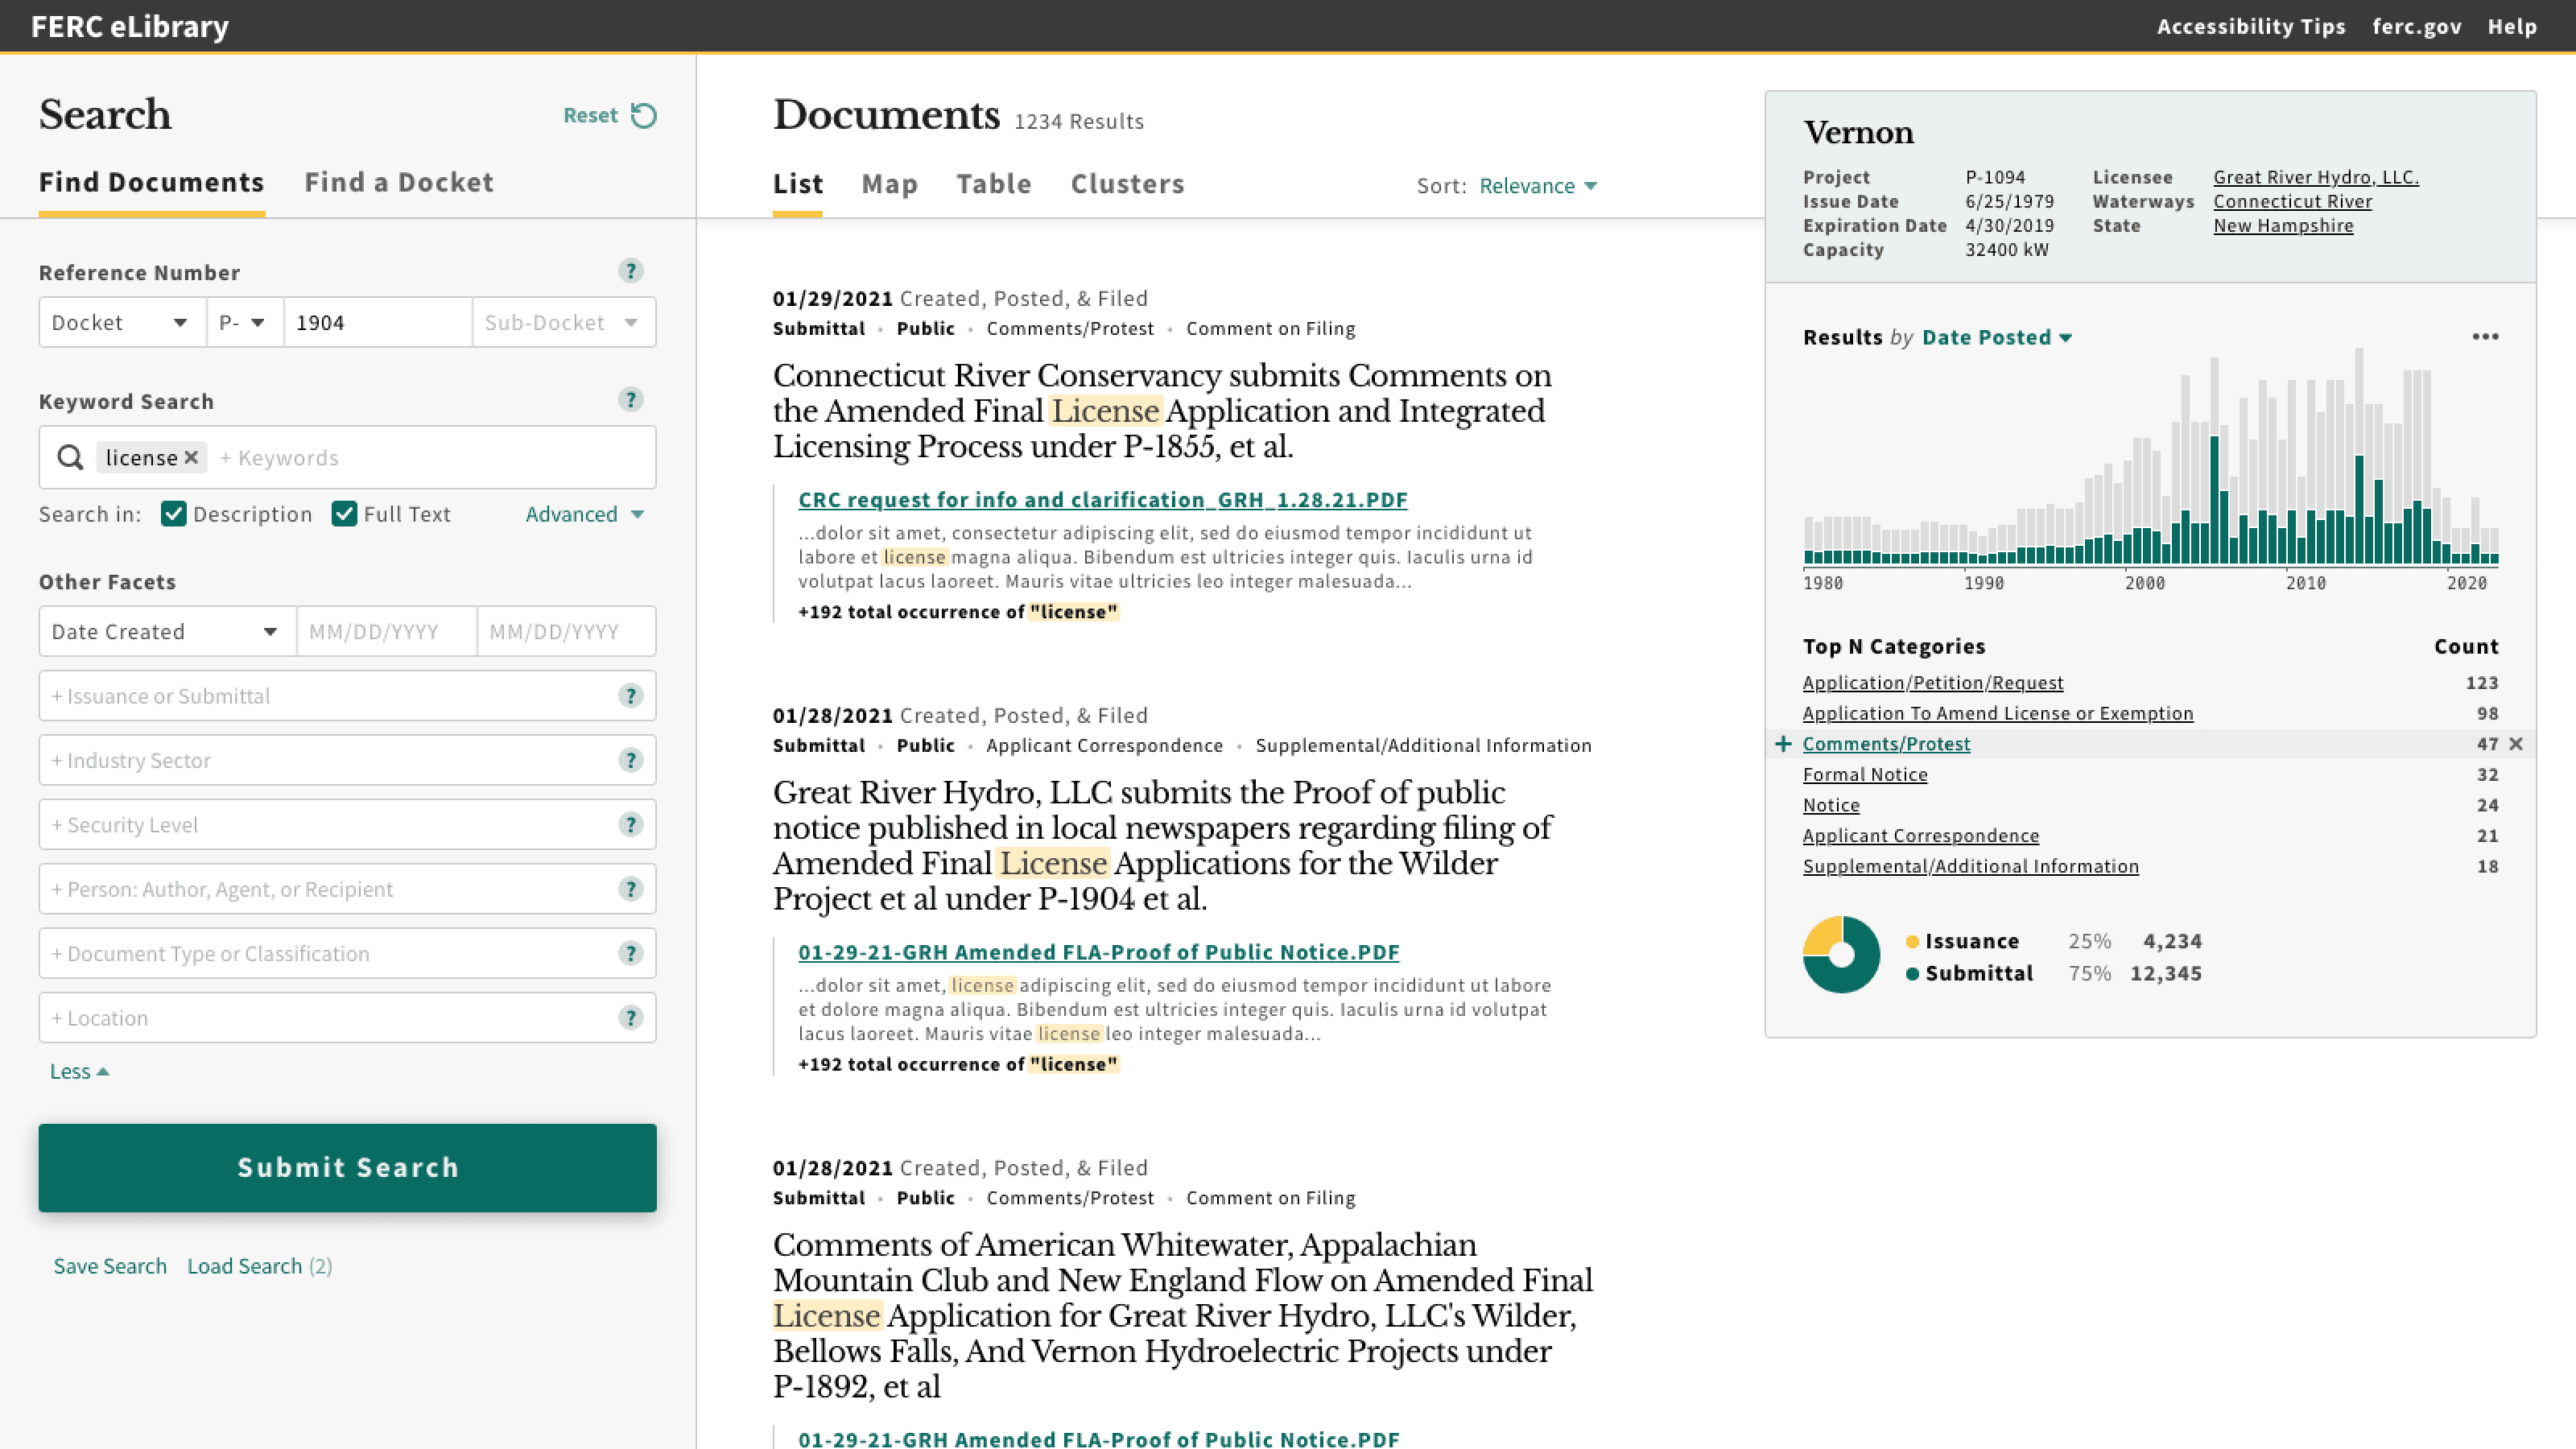Remove Comments/Protest category with X icon
The image size is (2576, 1449).
click(2516, 744)
